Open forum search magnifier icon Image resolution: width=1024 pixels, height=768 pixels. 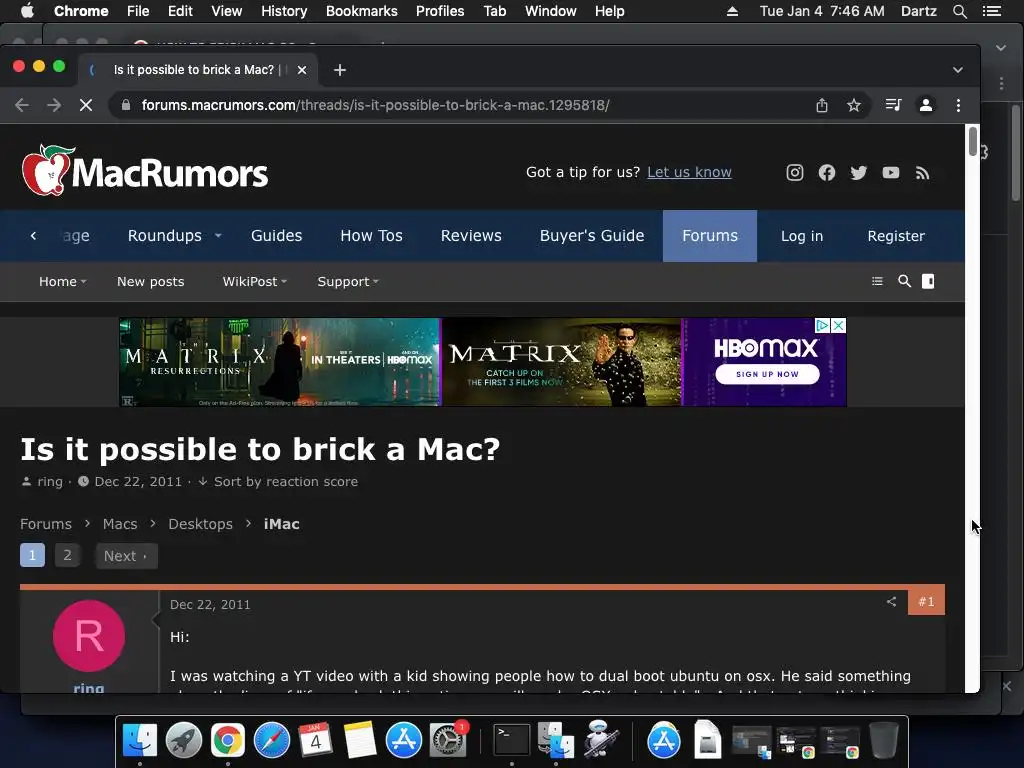904,281
